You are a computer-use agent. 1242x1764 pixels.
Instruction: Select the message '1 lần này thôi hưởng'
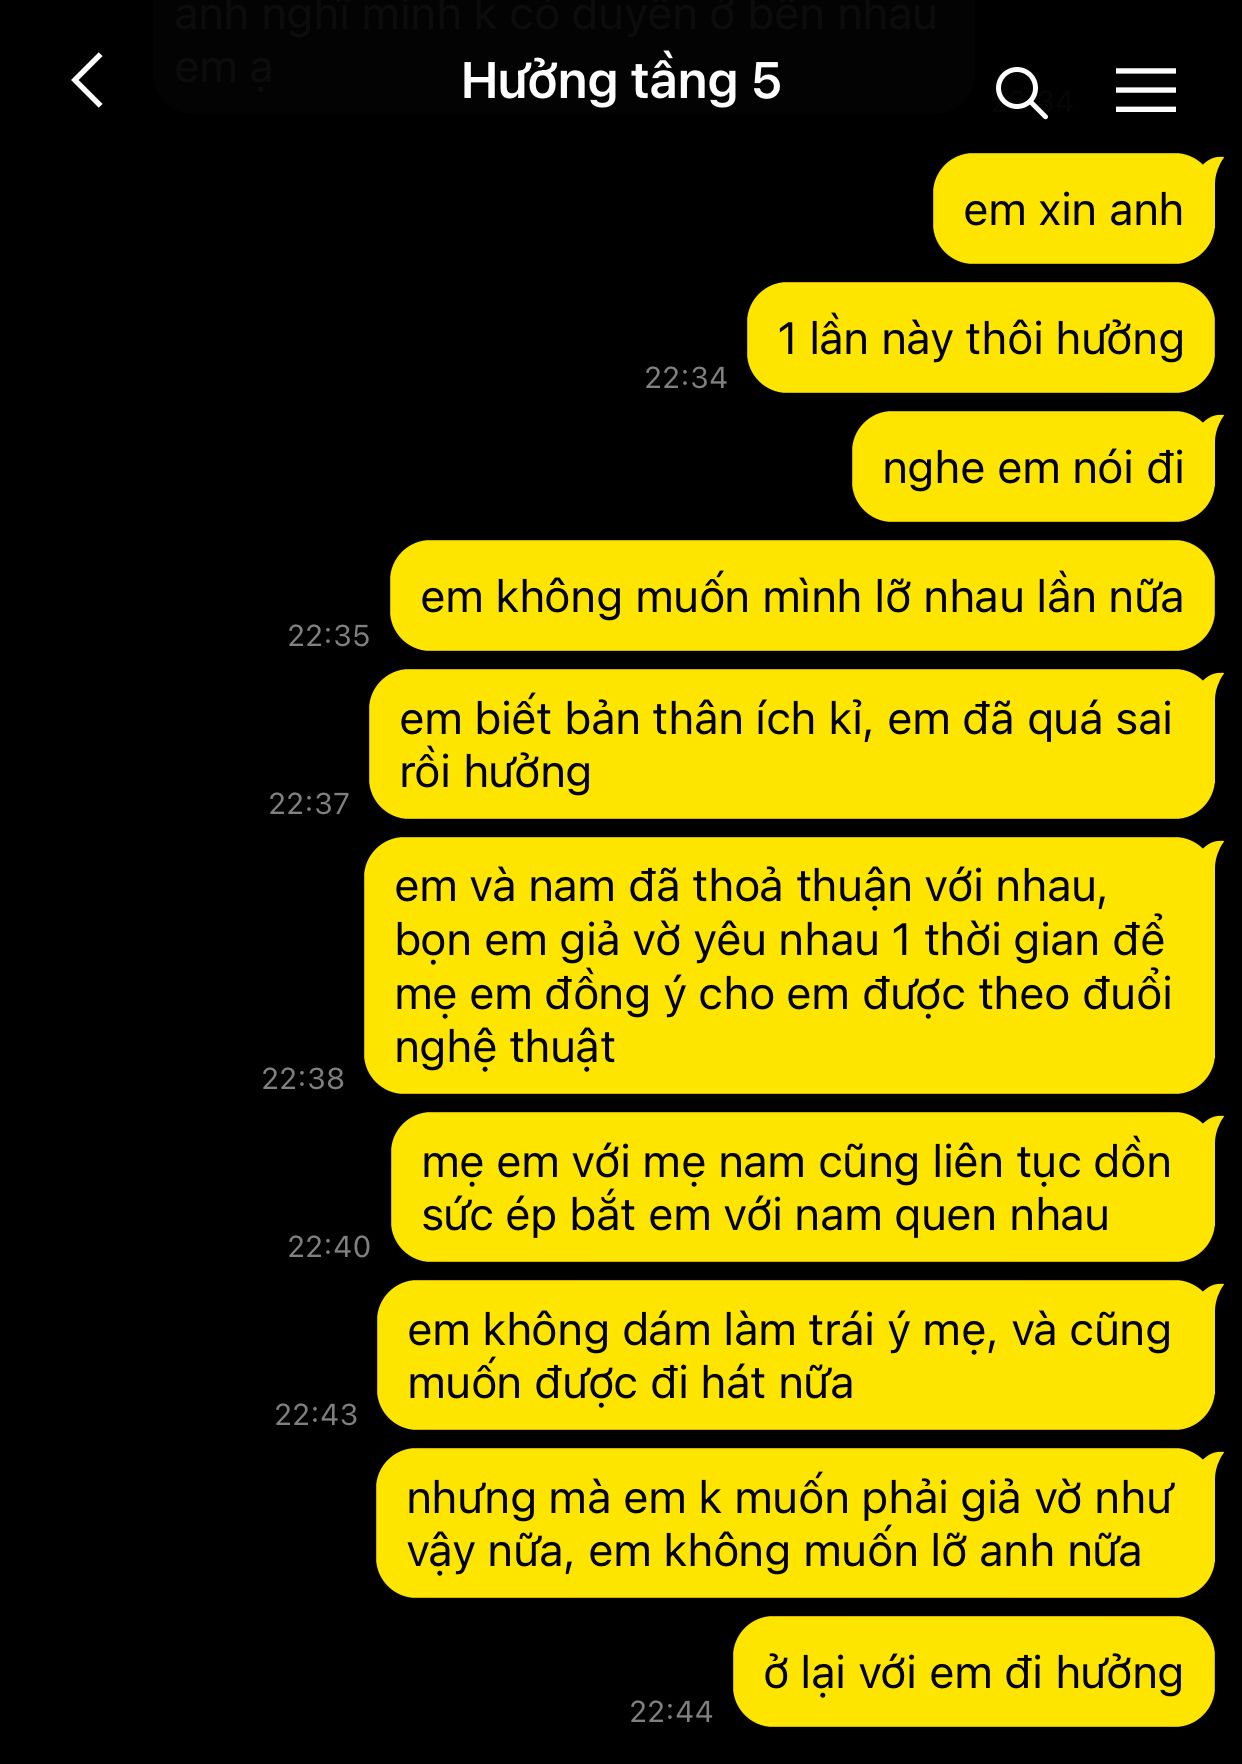981,338
